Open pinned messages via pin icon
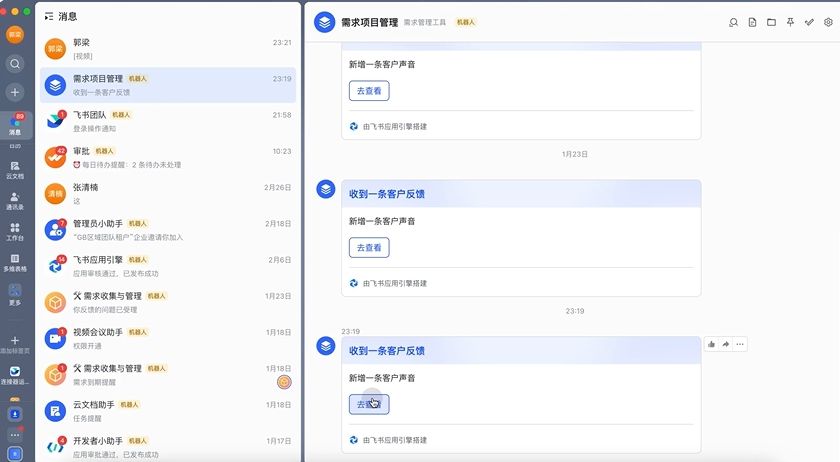The width and height of the screenshot is (840, 462). click(x=790, y=22)
